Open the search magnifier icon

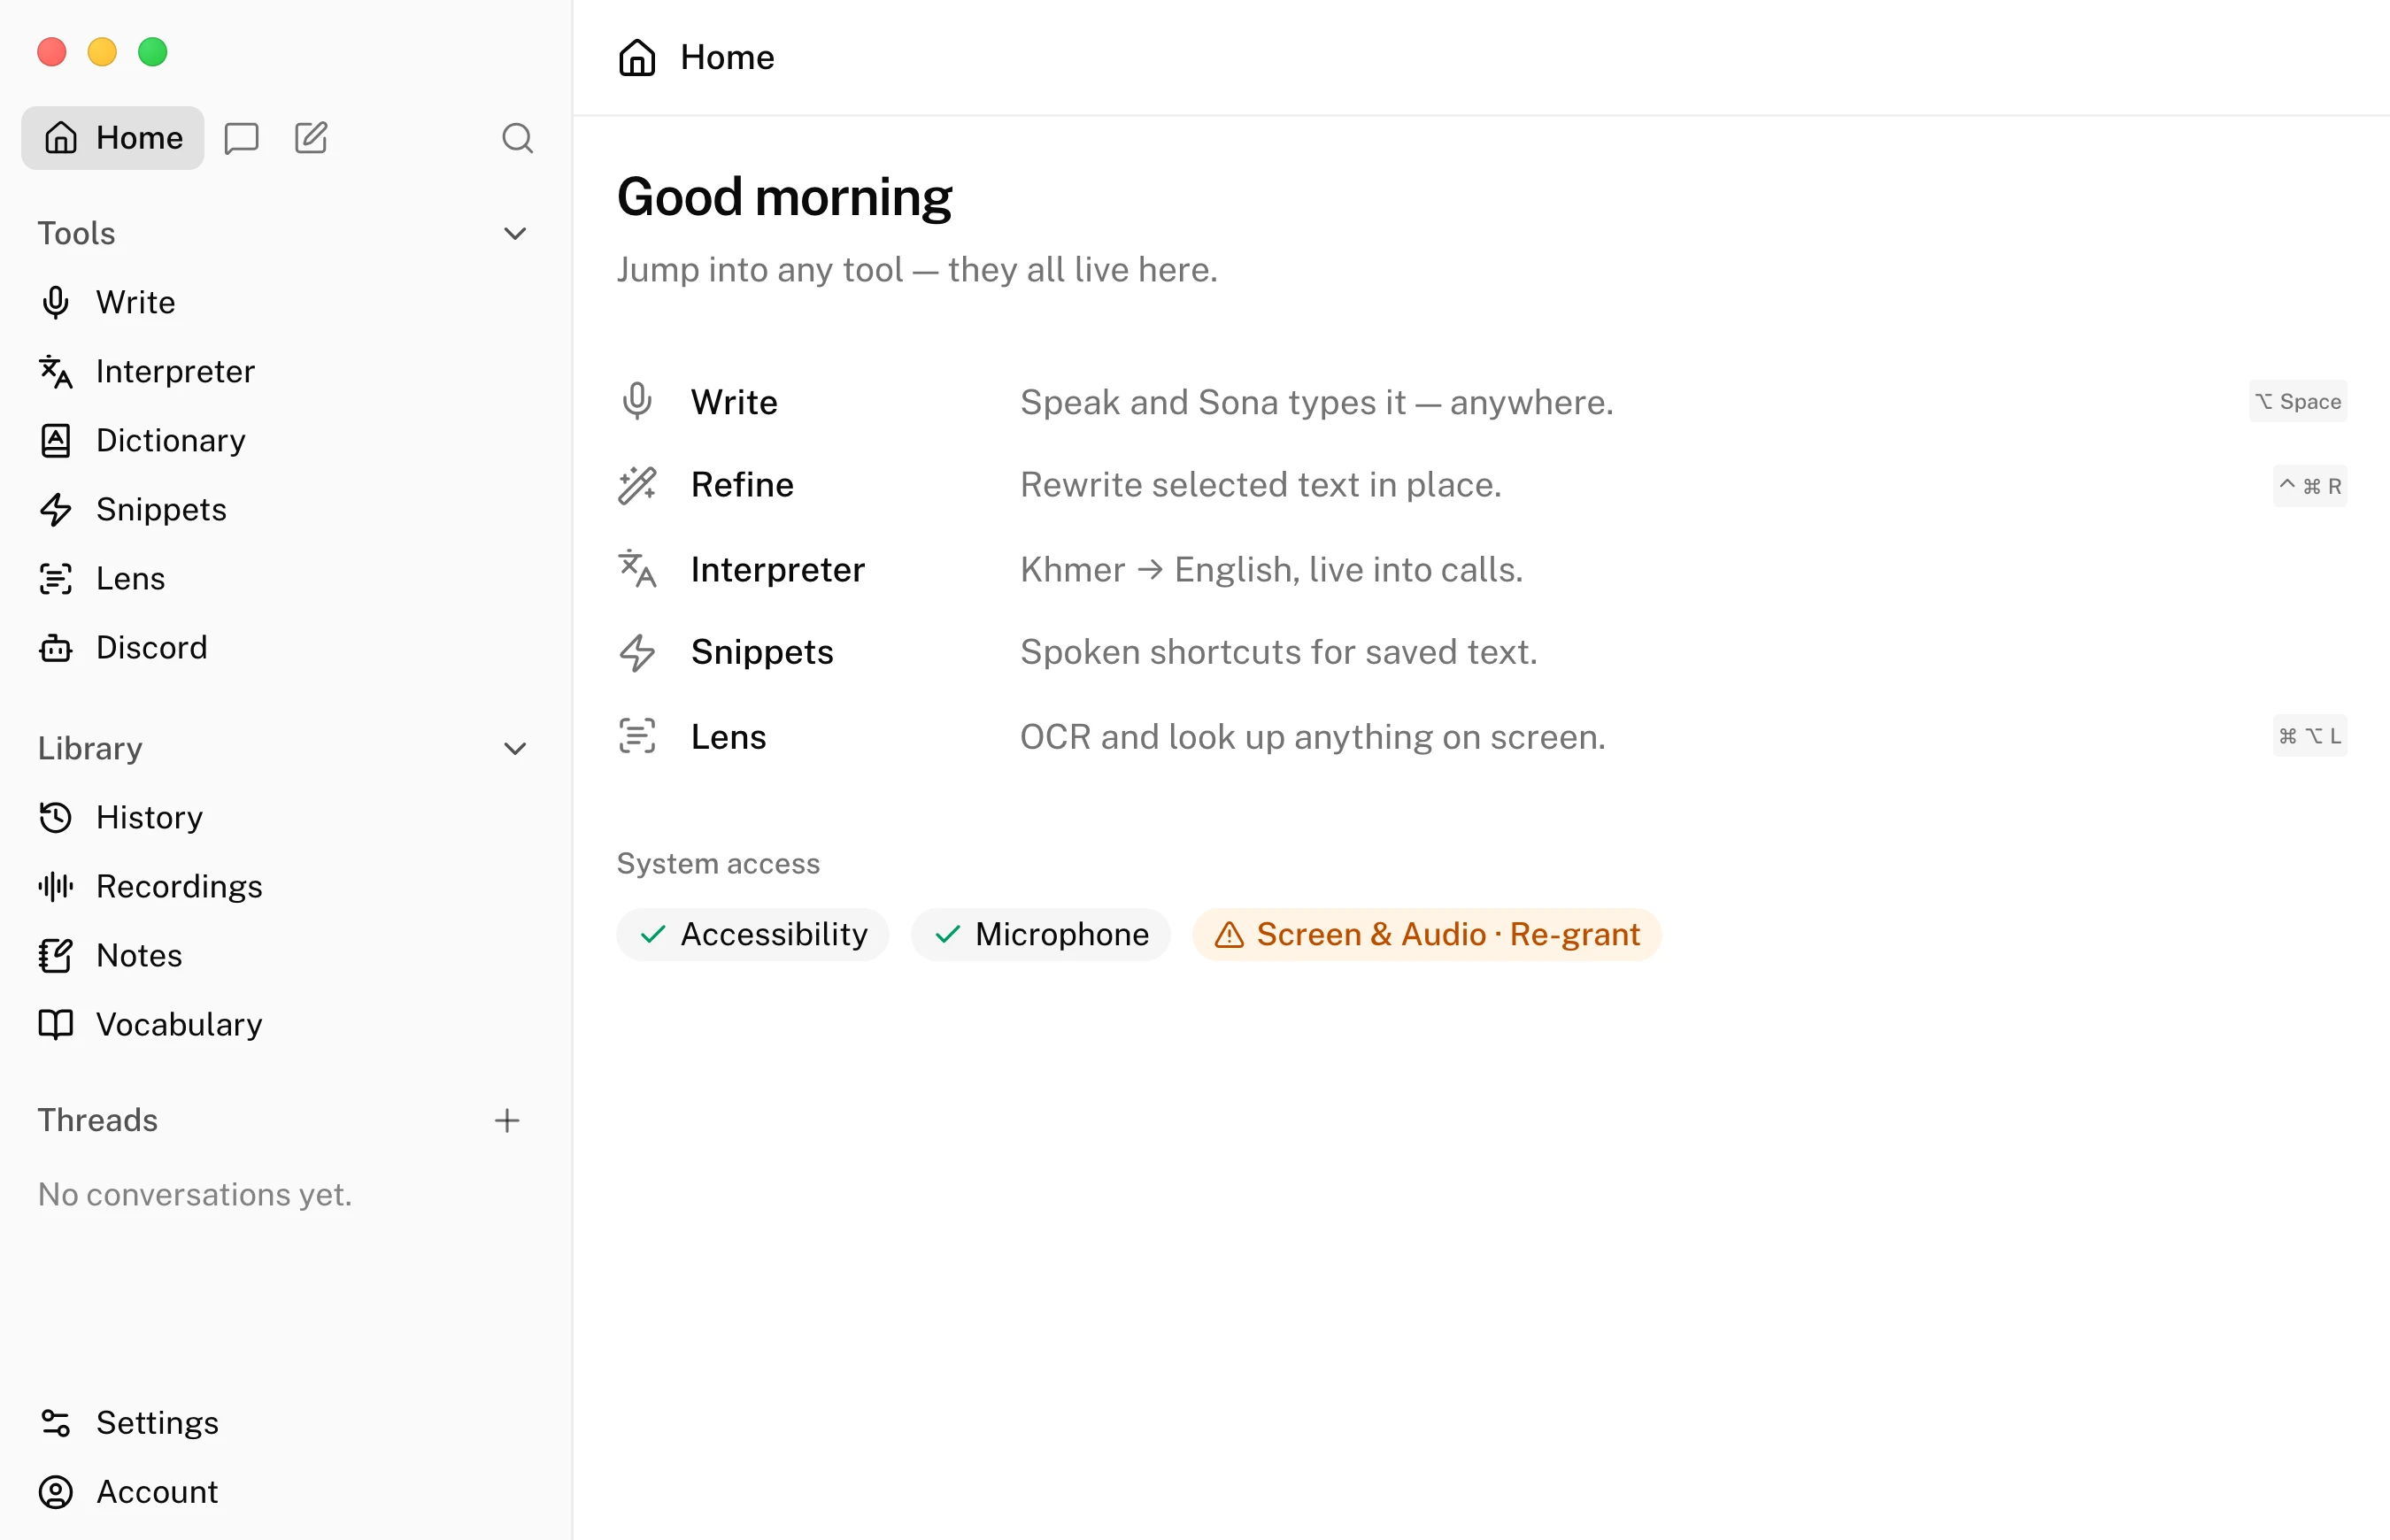click(x=517, y=138)
